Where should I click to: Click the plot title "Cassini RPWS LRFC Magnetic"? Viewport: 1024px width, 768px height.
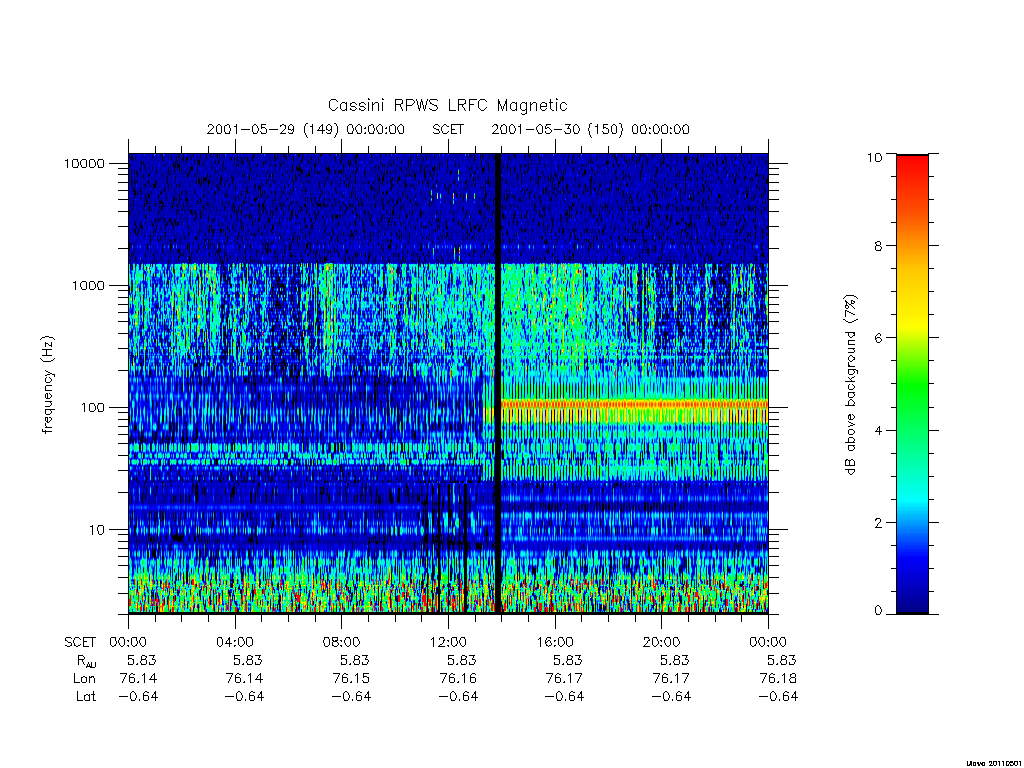447,105
